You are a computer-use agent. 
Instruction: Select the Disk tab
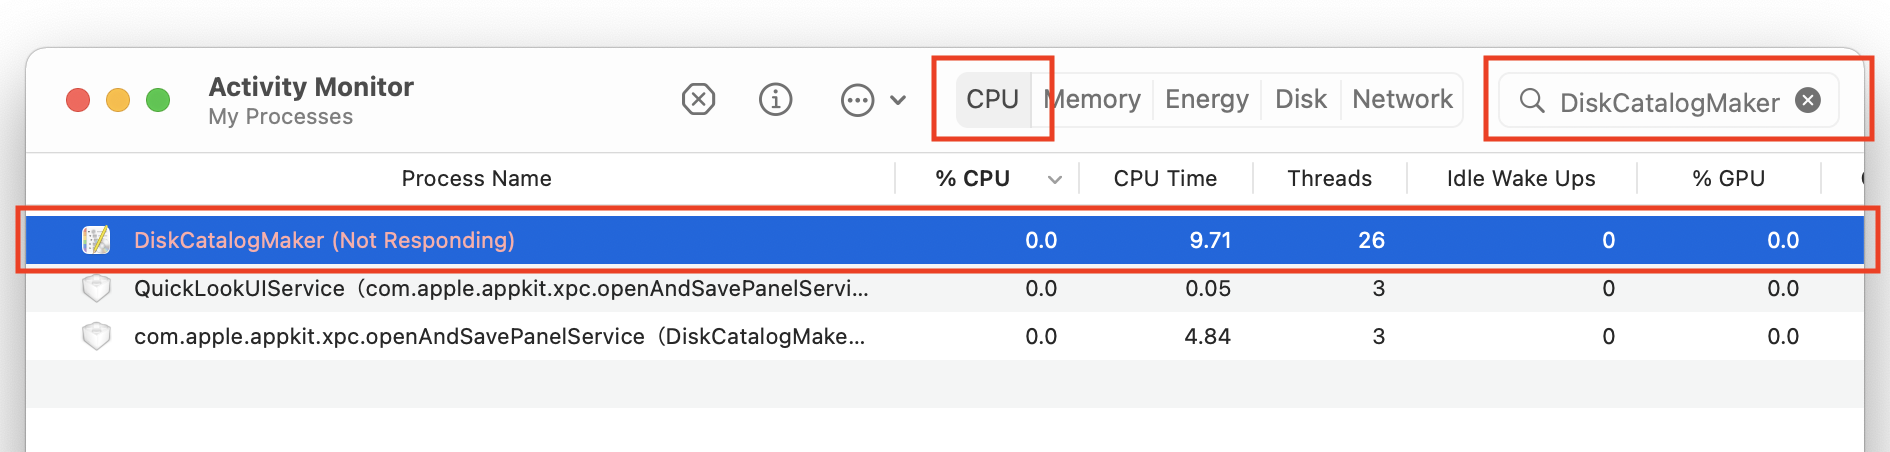point(1301,99)
